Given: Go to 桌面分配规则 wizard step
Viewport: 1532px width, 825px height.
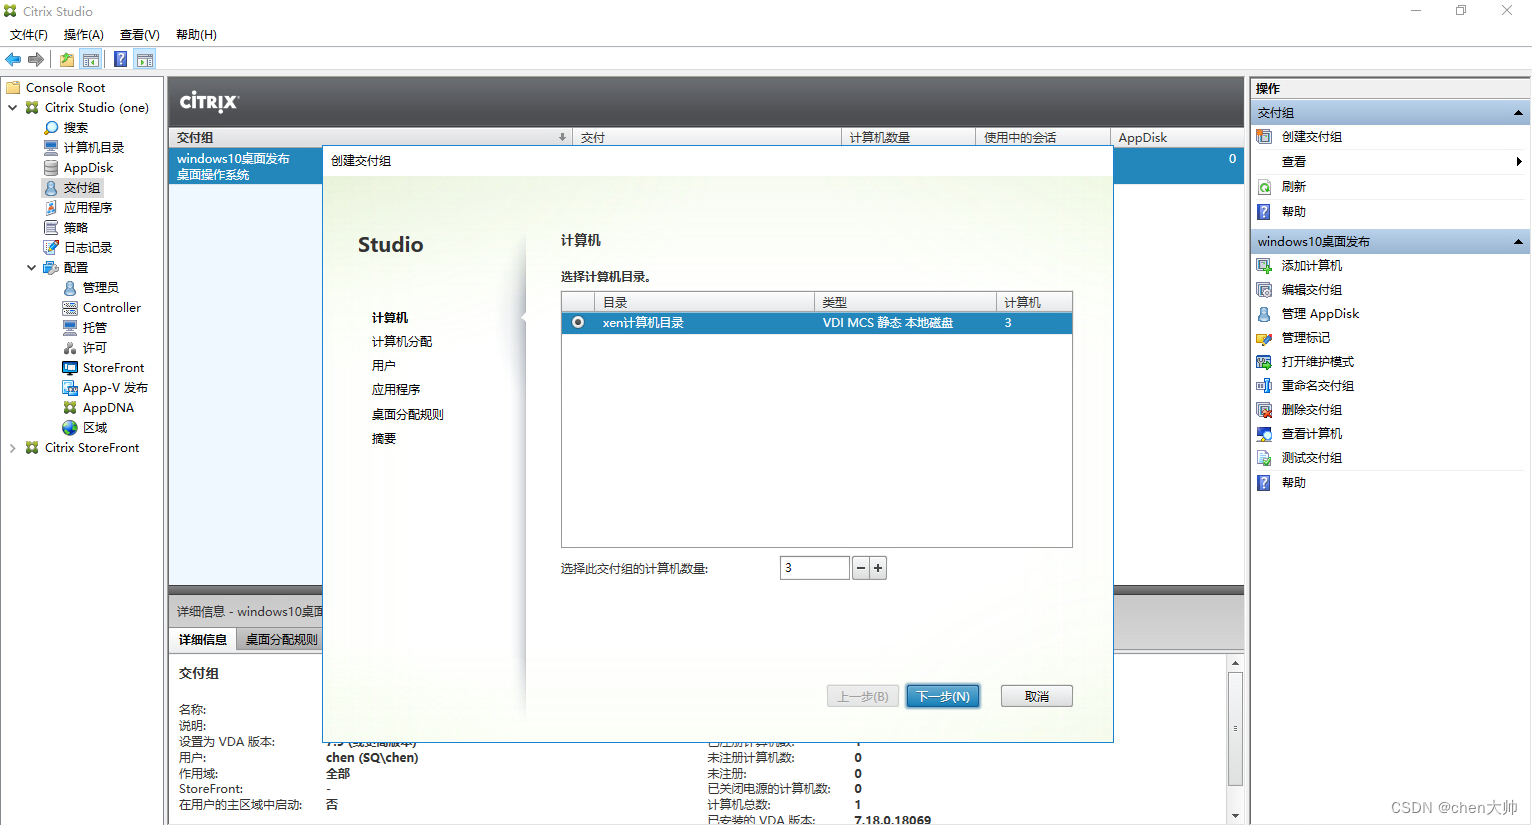Looking at the screenshot, I should (x=408, y=415).
